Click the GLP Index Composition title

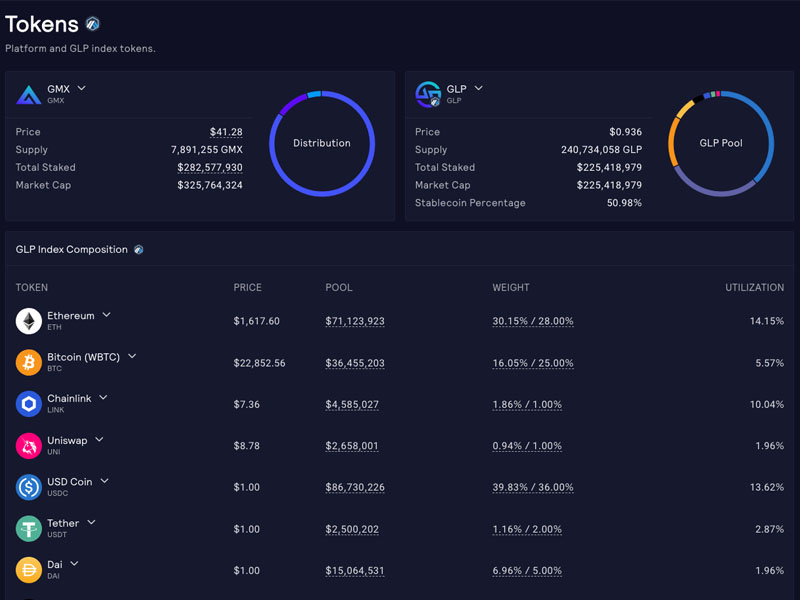[x=71, y=249]
